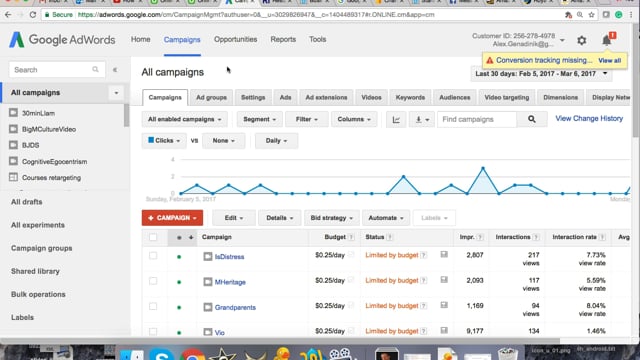Click the red + CAMPAIGN button
The image size is (640, 360).
[x=172, y=218]
